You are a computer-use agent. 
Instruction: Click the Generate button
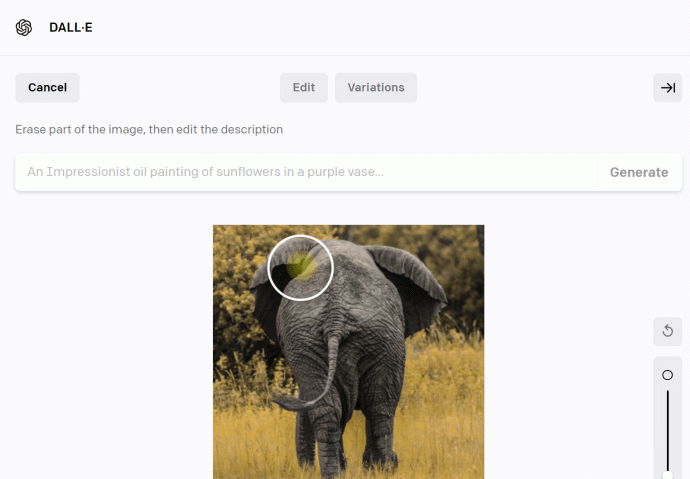639,172
